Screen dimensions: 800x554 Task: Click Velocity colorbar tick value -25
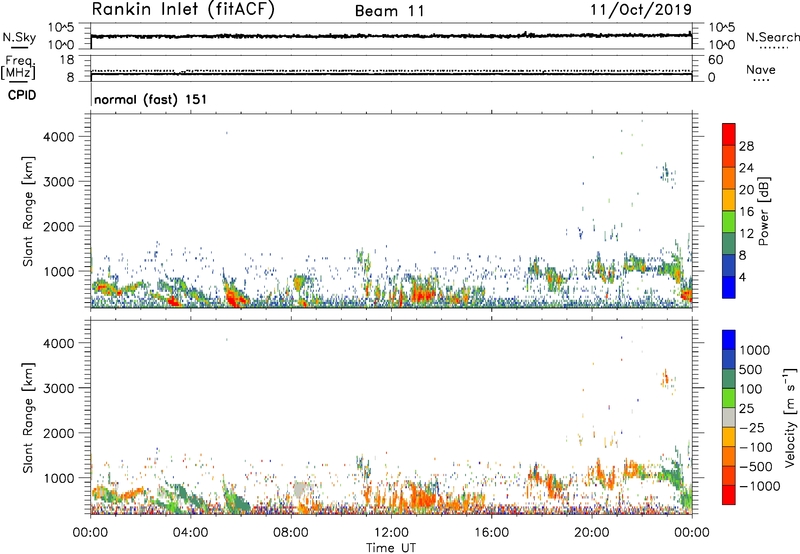pyautogui.click(x=754, y=428)
